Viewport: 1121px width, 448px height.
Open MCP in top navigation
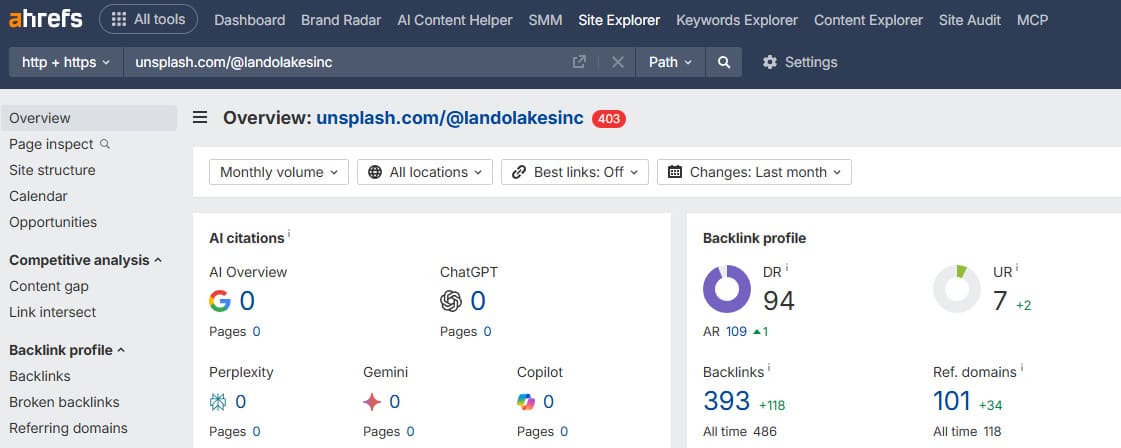click(x=1032, y=20)
